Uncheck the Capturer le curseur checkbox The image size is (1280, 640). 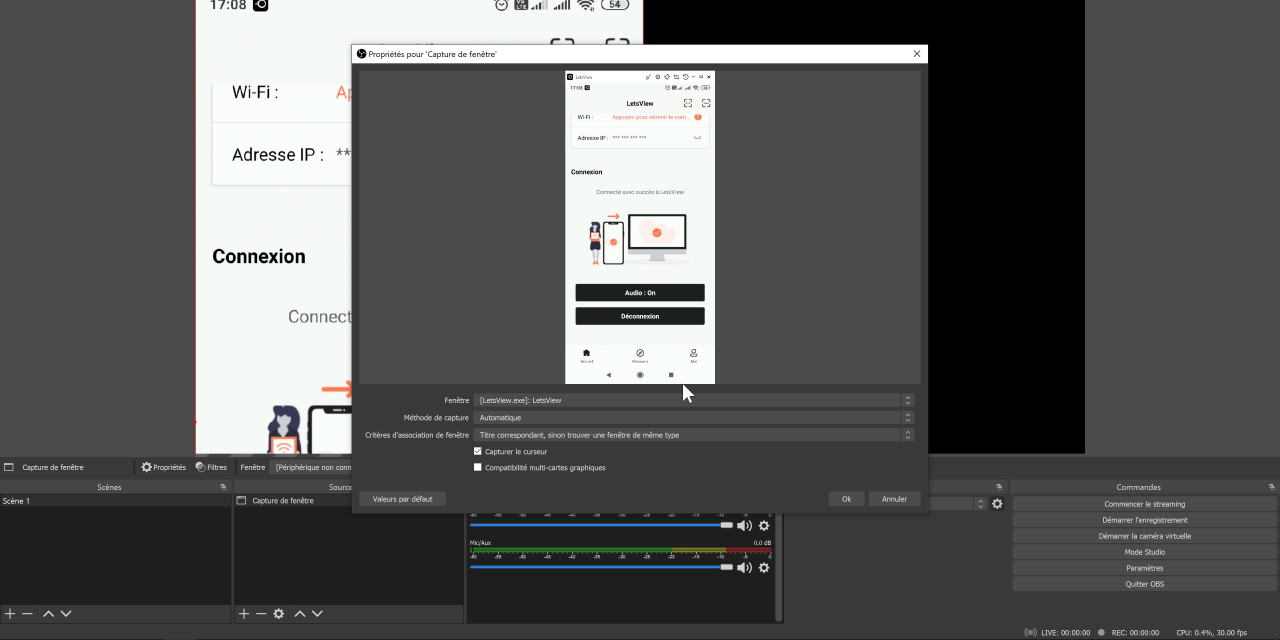[x=478, y=451]
